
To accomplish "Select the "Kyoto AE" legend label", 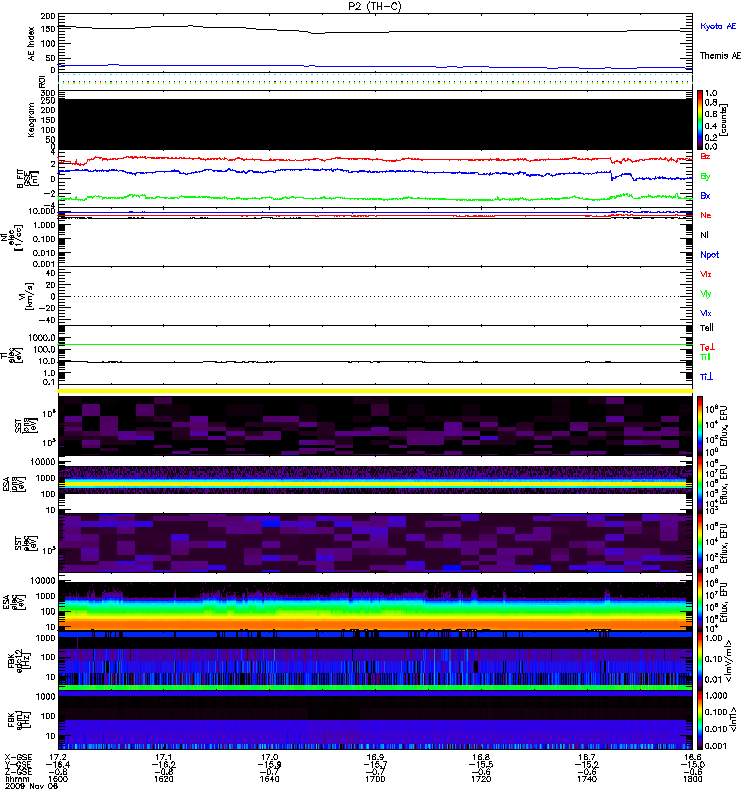I will point(718,26).
